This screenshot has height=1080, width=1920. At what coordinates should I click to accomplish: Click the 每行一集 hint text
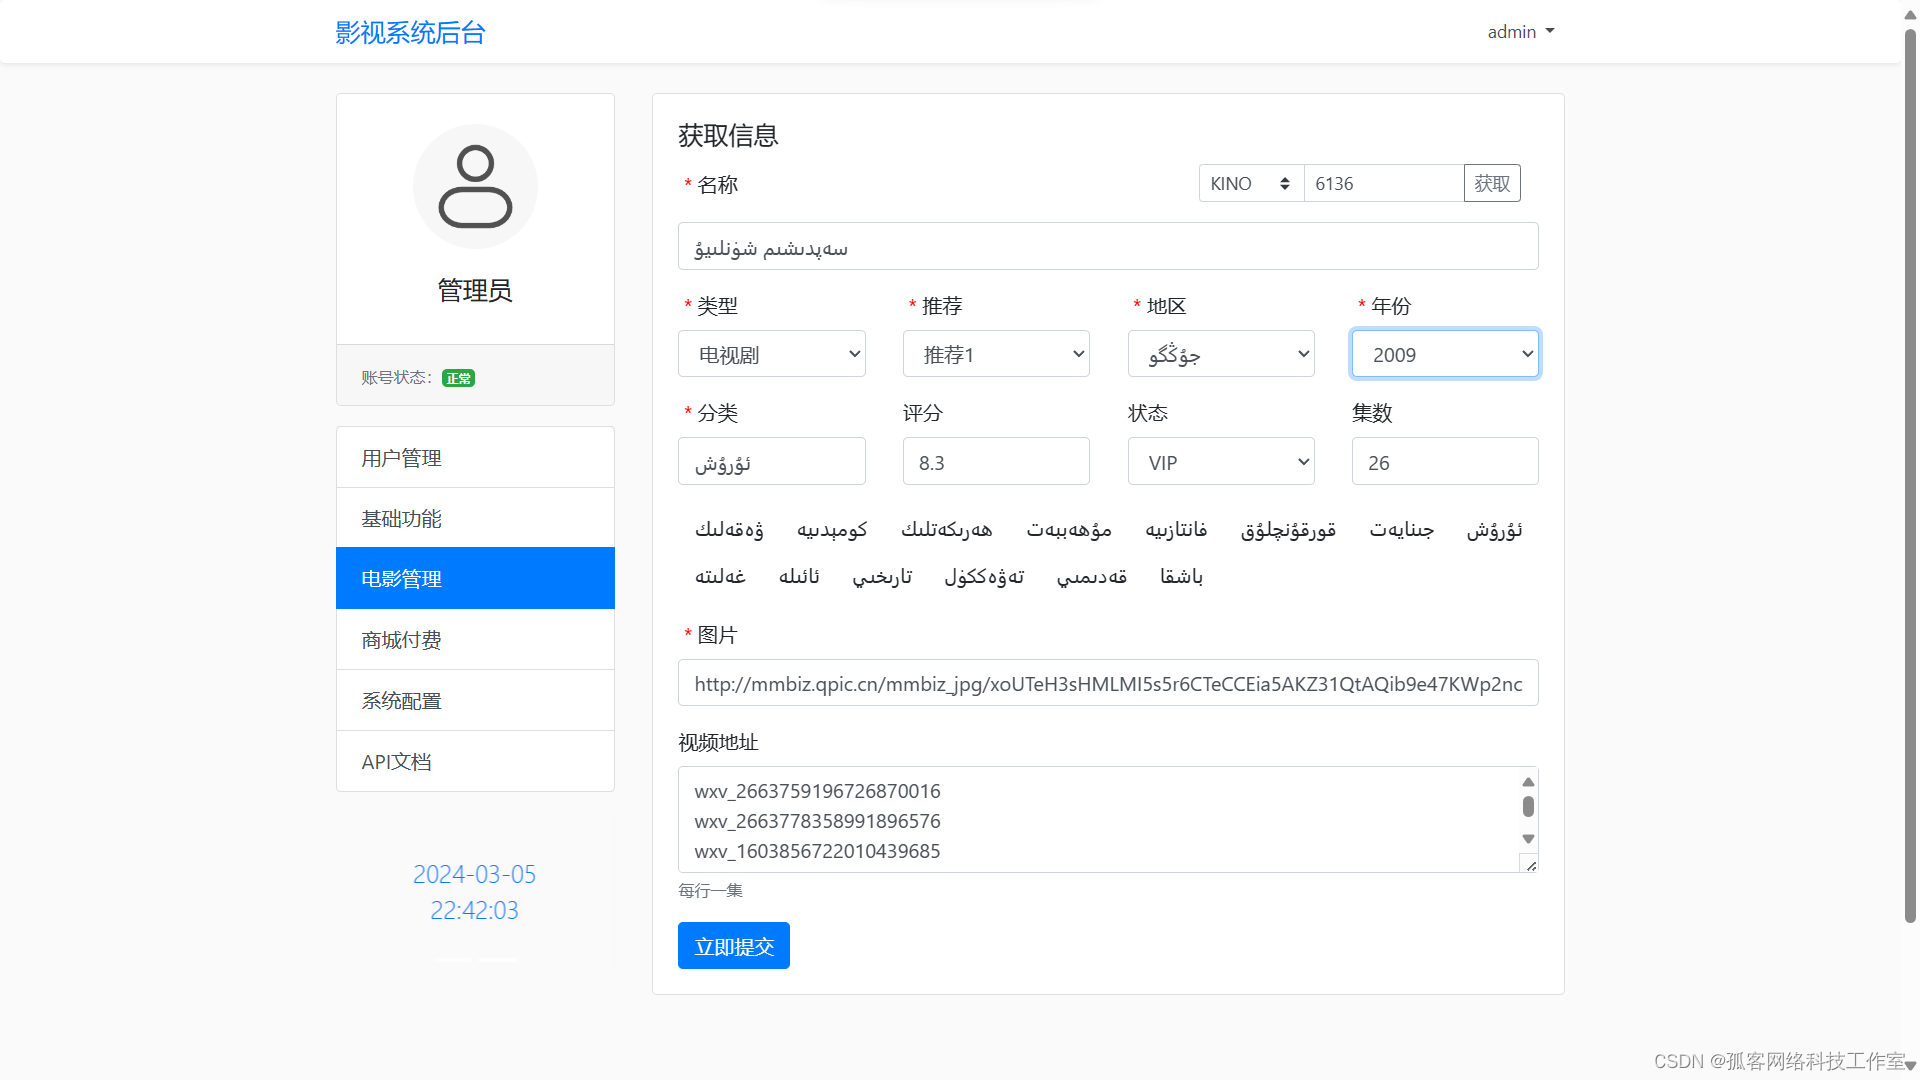pos(710,891)
